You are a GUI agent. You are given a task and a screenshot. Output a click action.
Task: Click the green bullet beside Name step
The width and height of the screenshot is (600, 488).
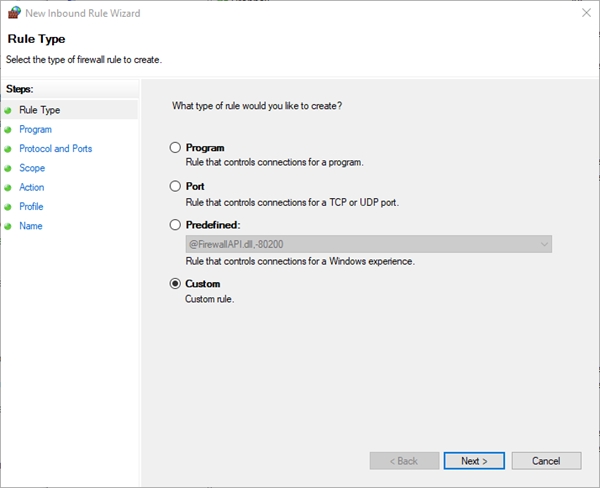(x=8, y=226)
